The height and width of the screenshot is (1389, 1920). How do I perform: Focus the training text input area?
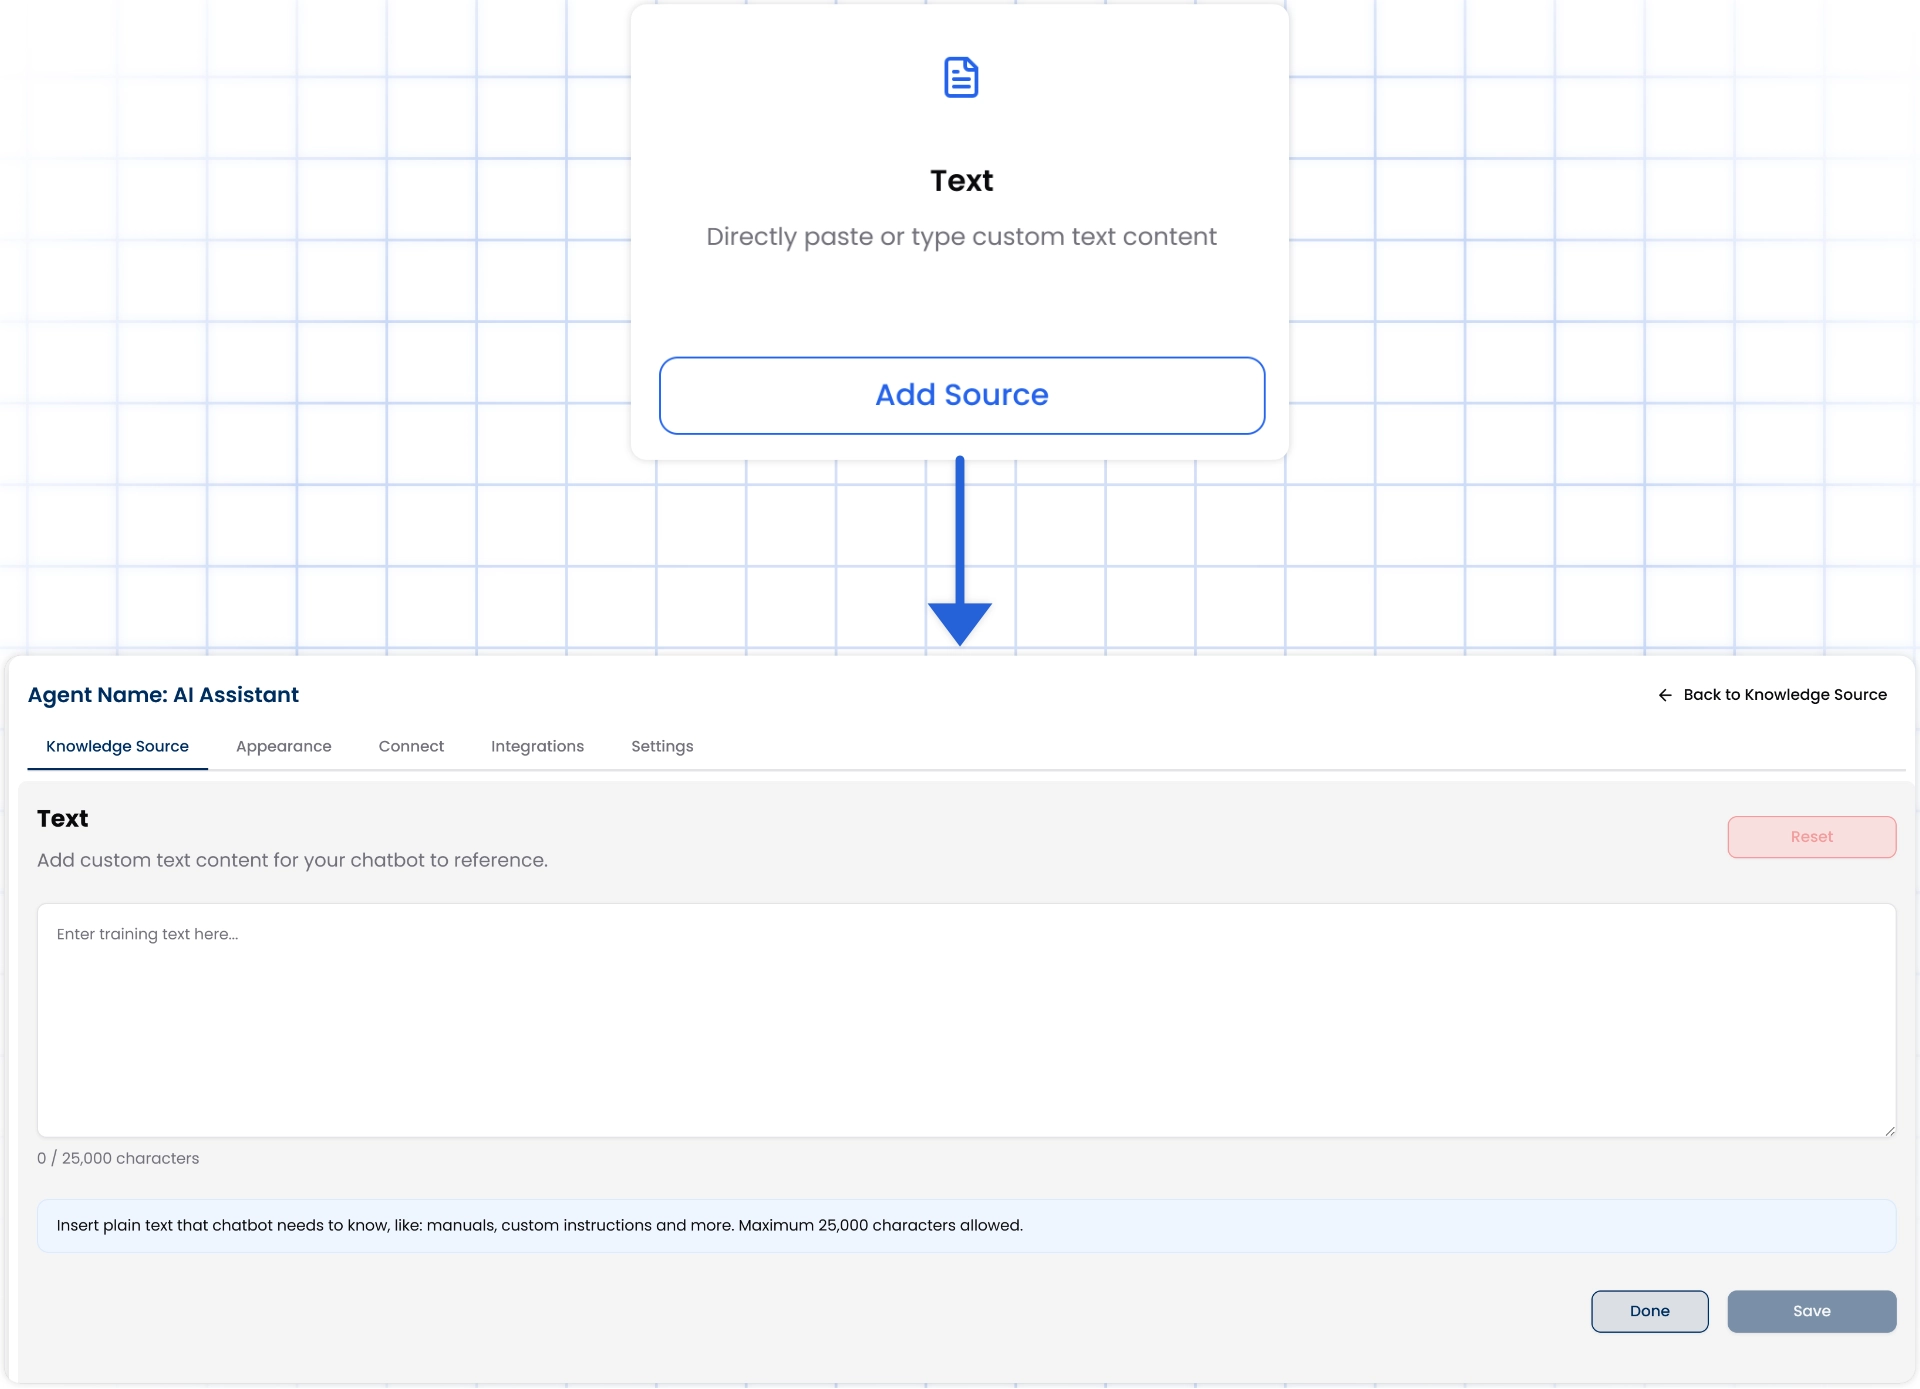tap(965, 1020)
